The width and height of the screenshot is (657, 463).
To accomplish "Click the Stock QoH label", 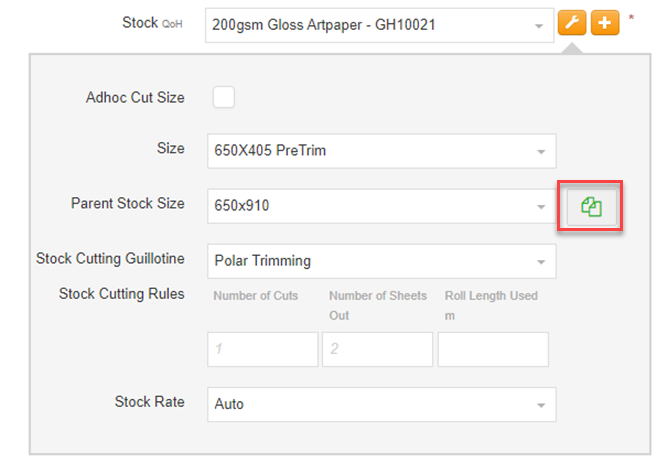I will click(153, 22).
